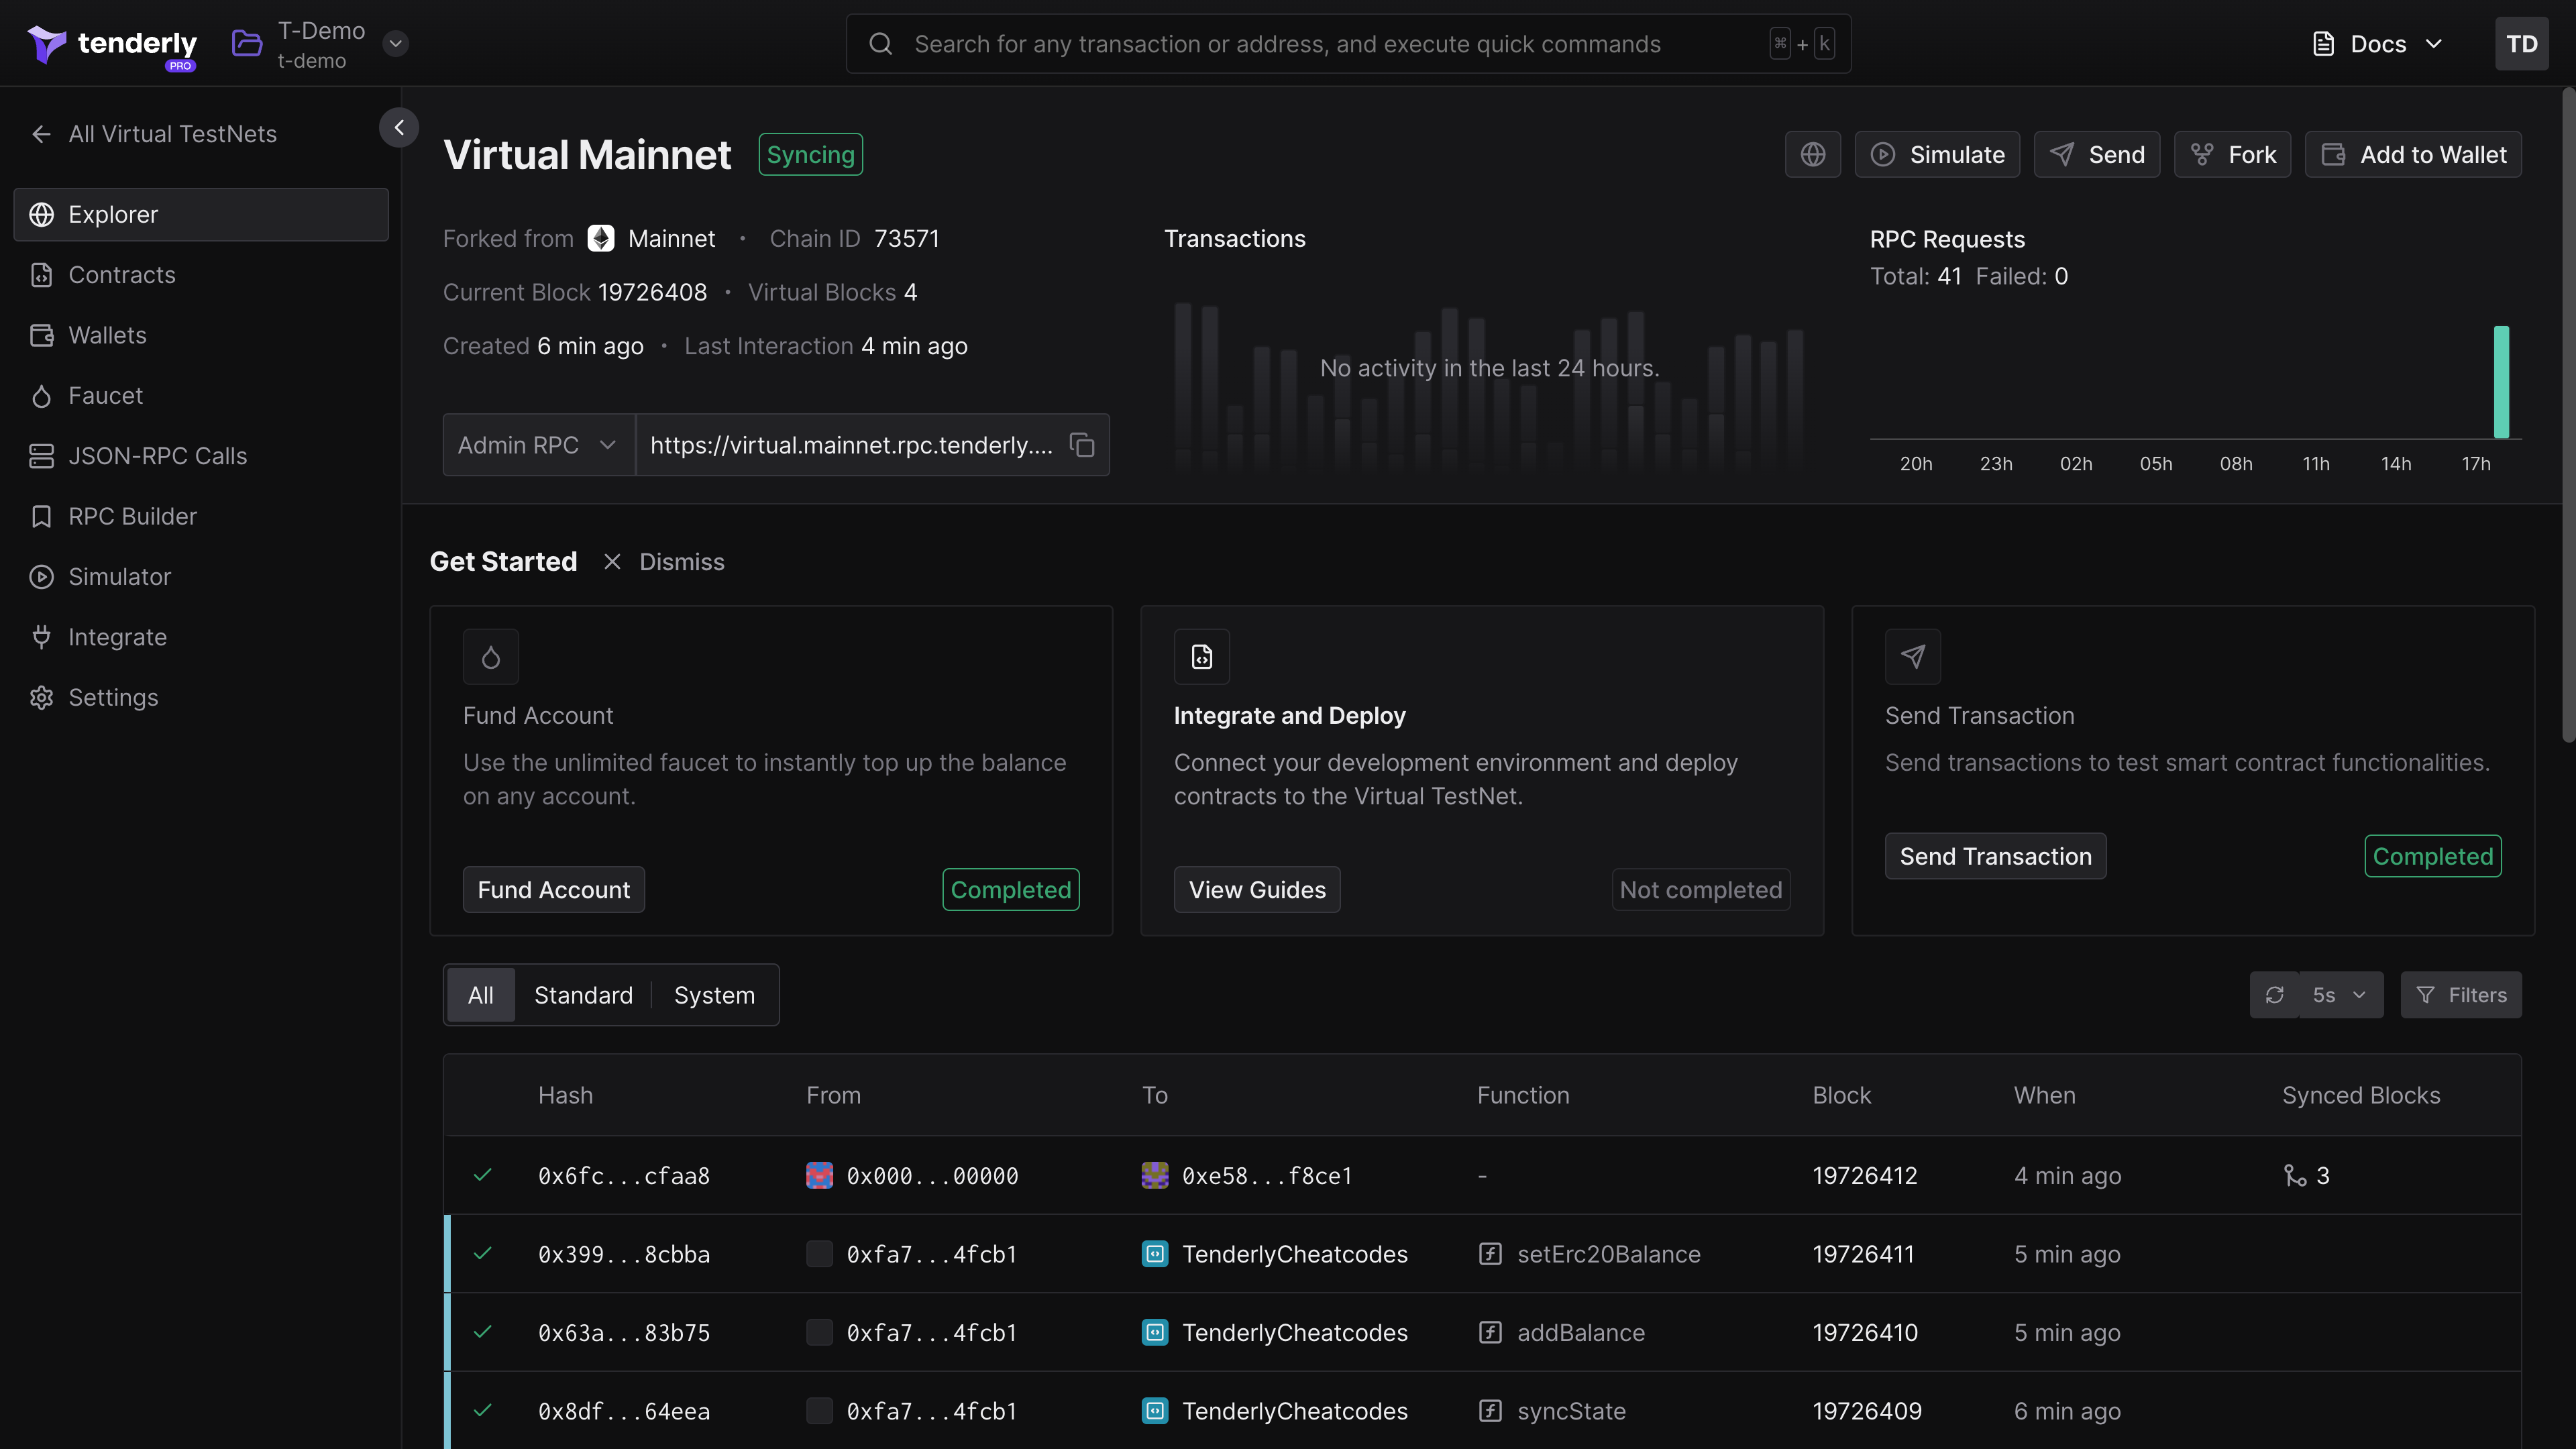The height and width of the screenshot is (1449, 2576).
Task: Open the Docs menu
Action: pyautogui.click(x=2377, y=43)
